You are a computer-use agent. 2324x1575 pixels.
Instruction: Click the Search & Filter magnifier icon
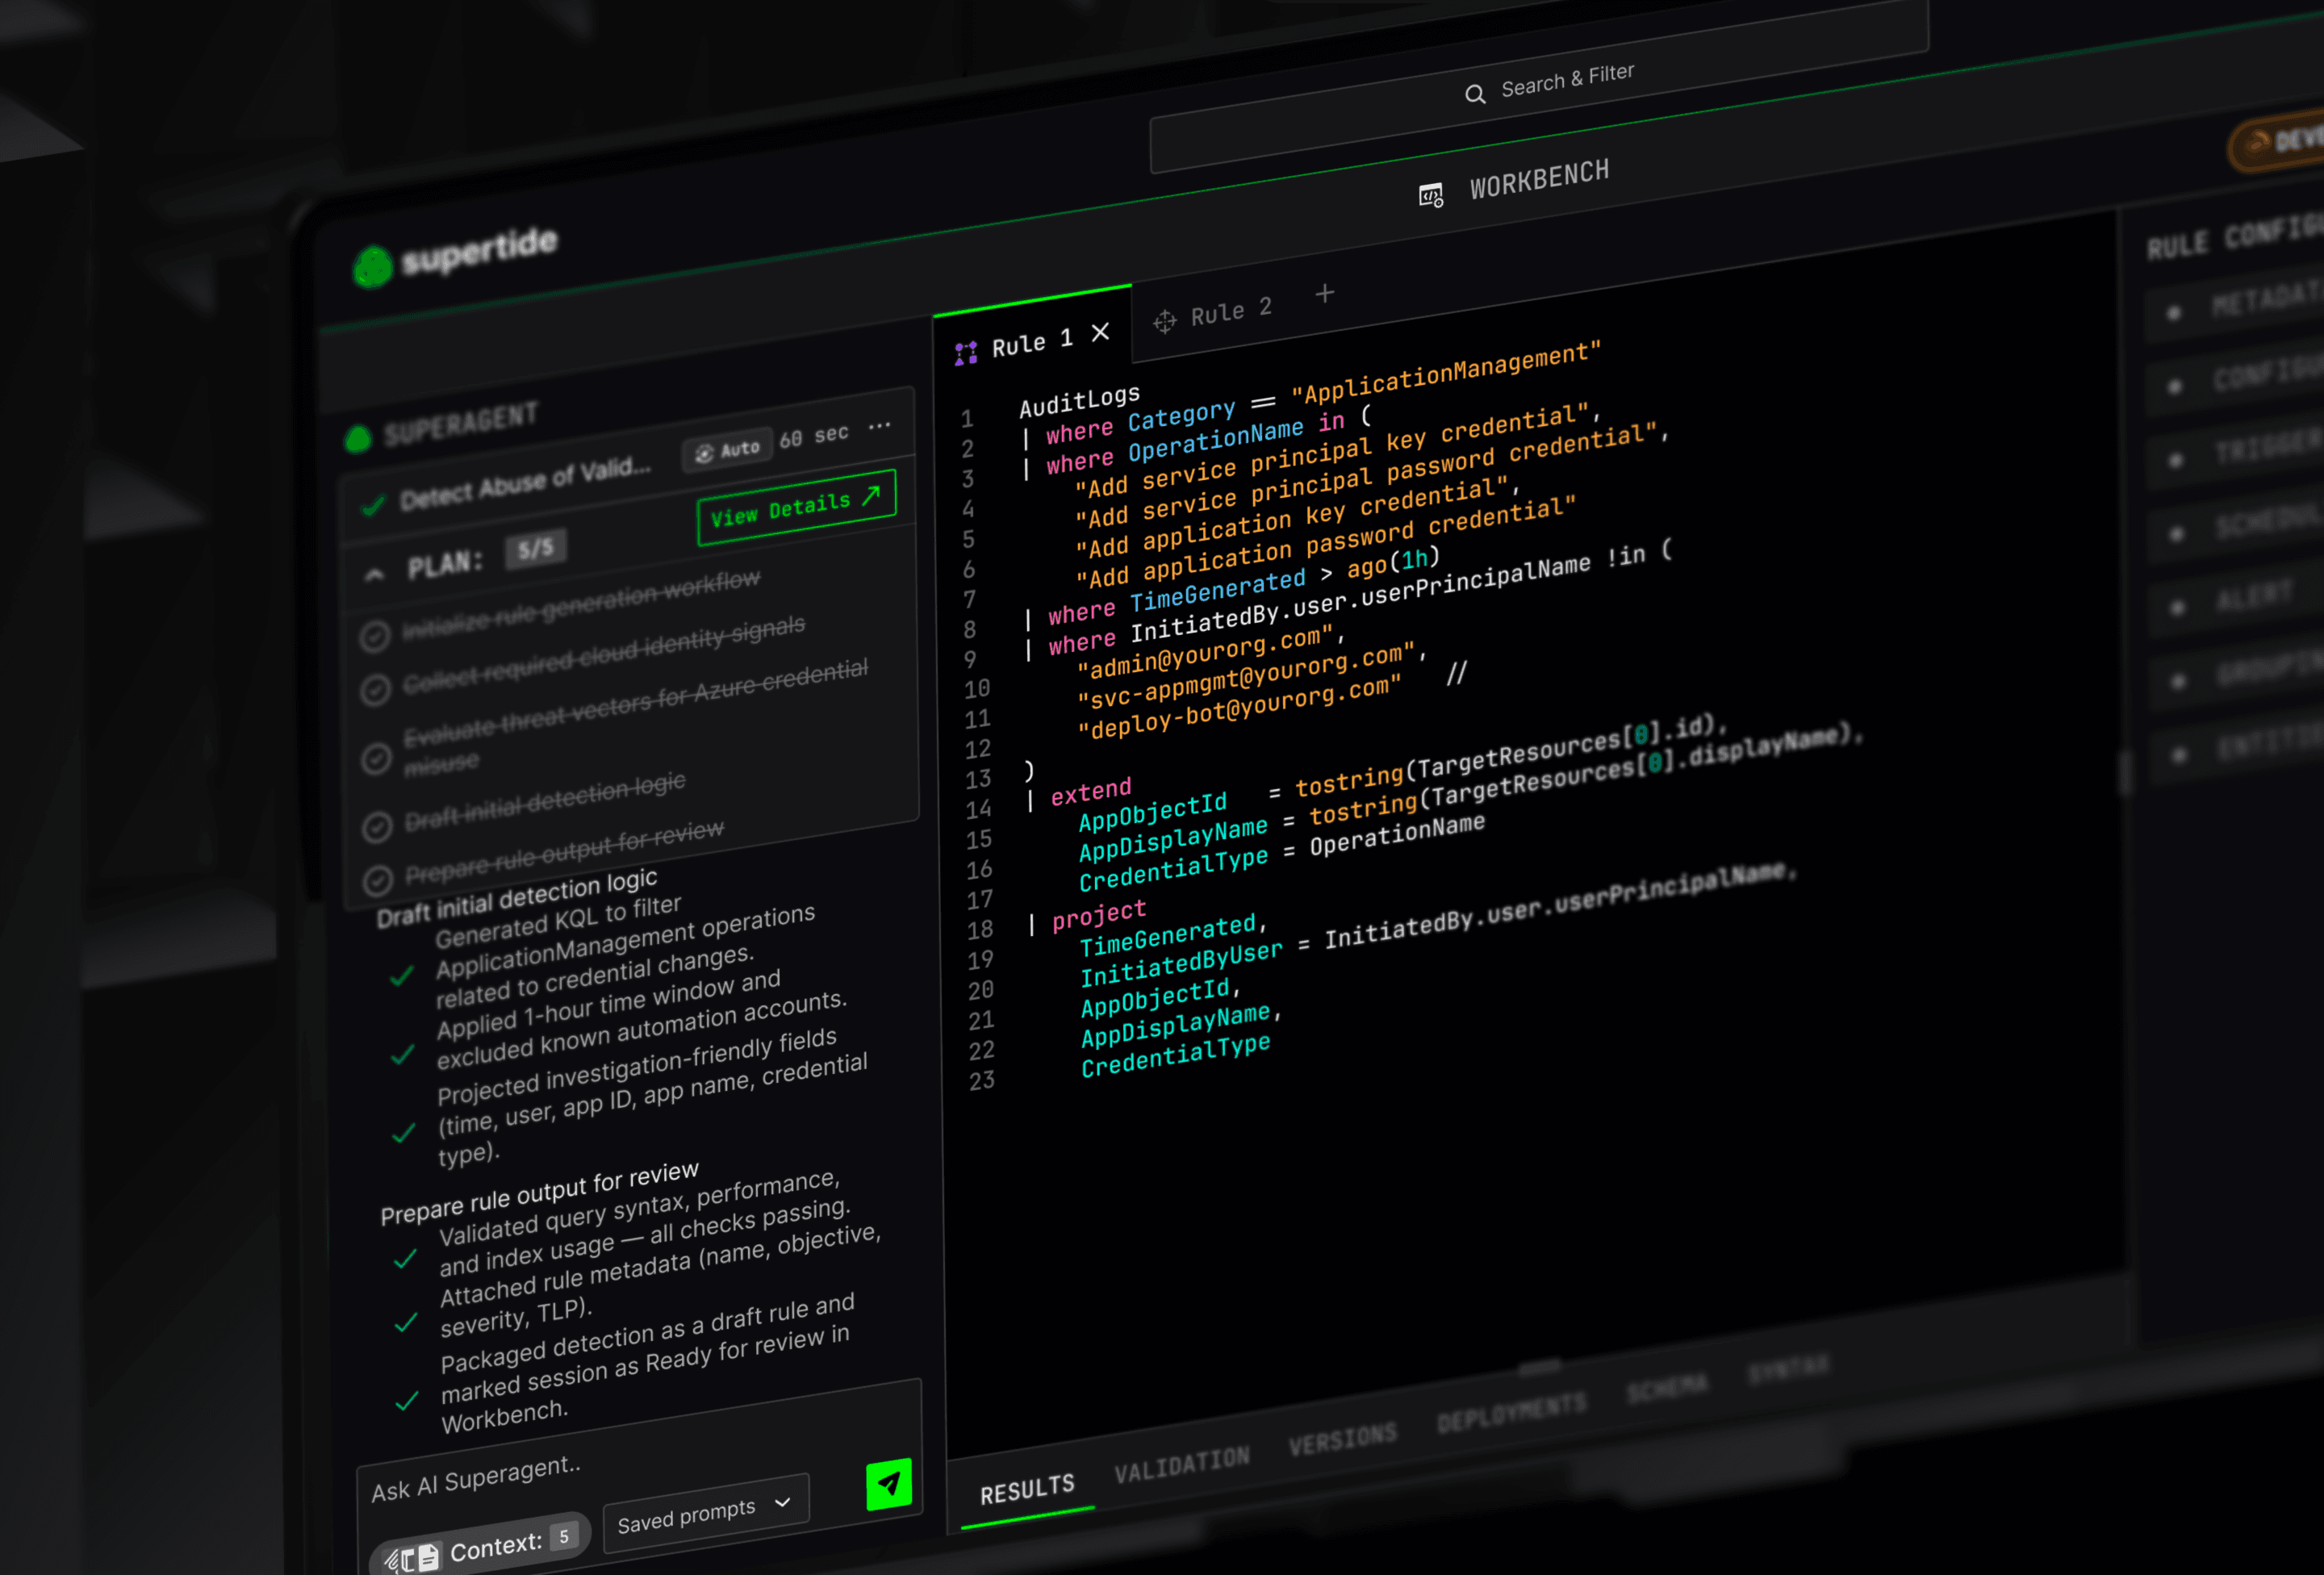click(1475, 94)
